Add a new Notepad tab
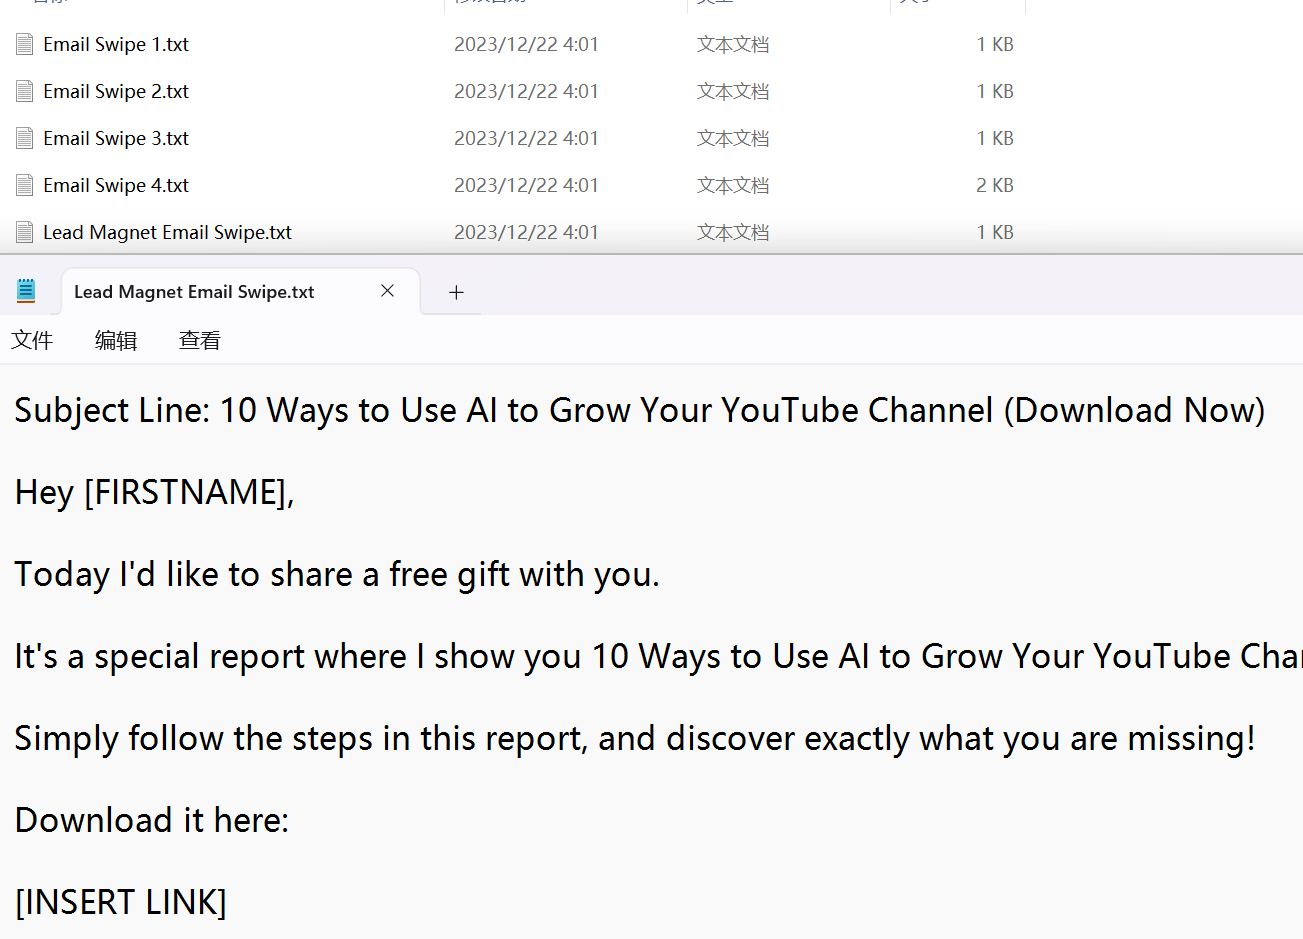Viewport: 1303px width, 939px height. (x=456, y=292)
